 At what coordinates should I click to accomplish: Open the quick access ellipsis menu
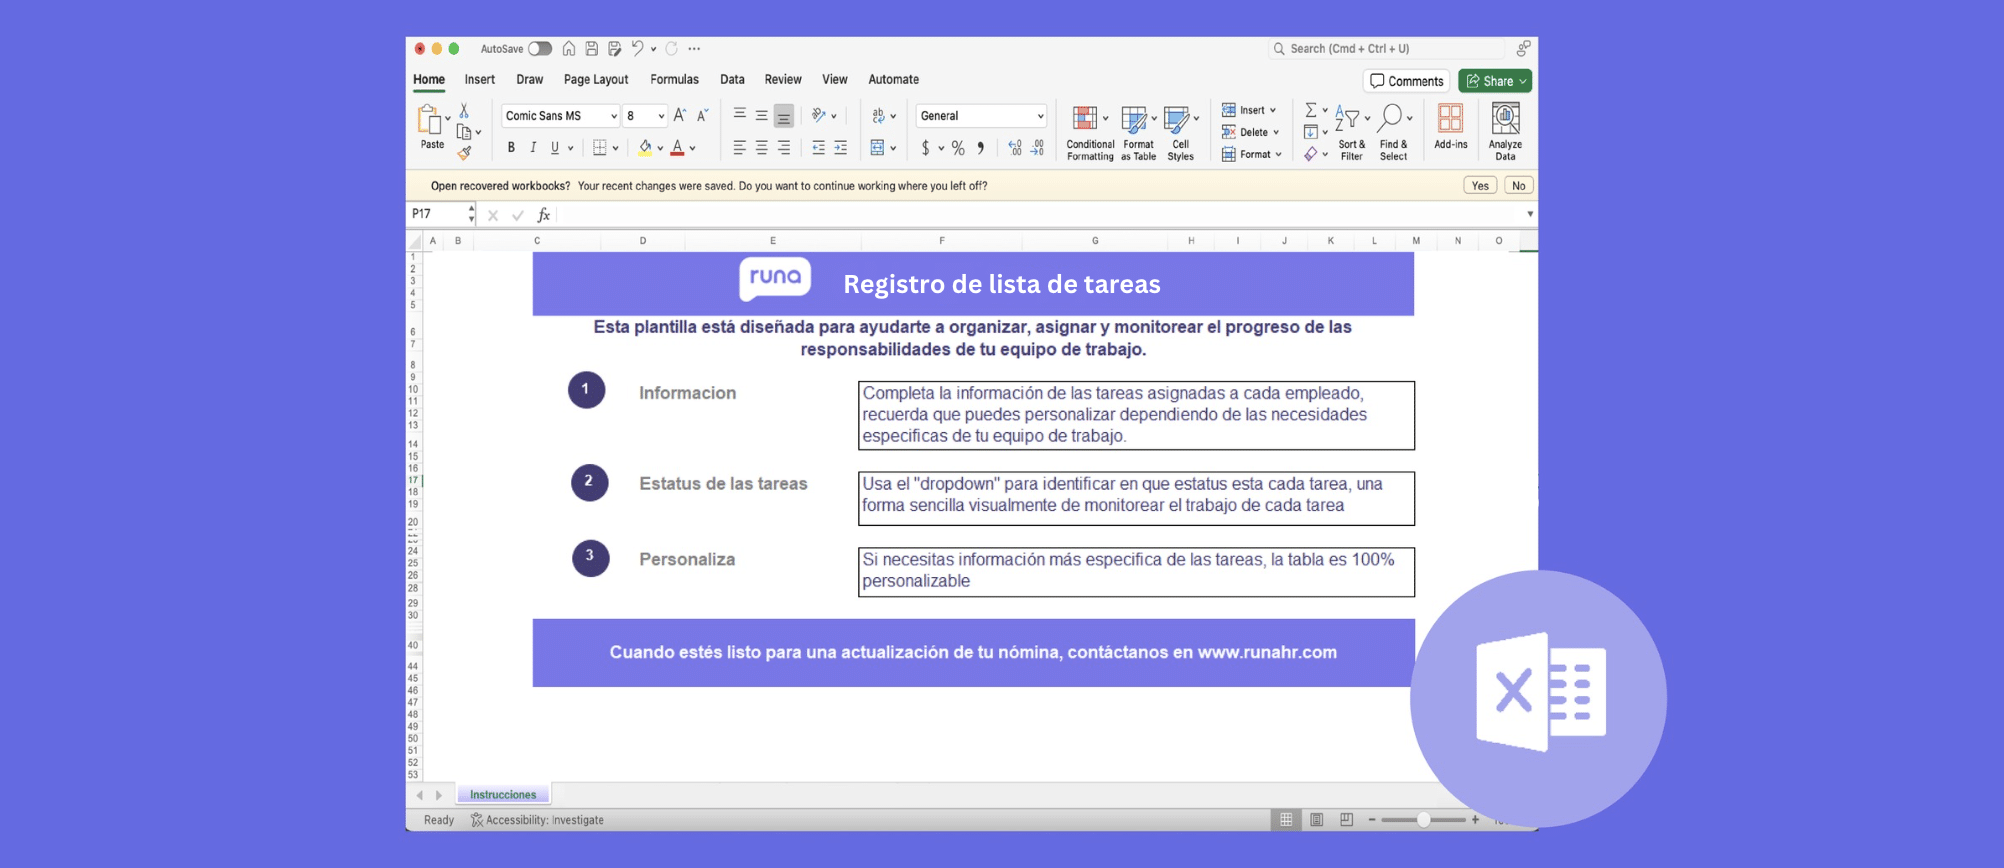pos(694,48)
